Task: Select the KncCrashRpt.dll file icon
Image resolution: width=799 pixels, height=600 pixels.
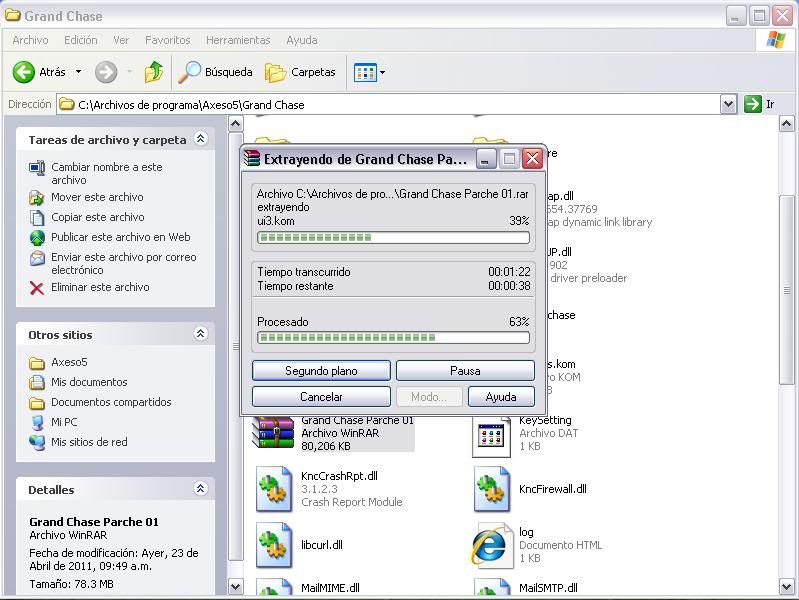Action: 274,488
